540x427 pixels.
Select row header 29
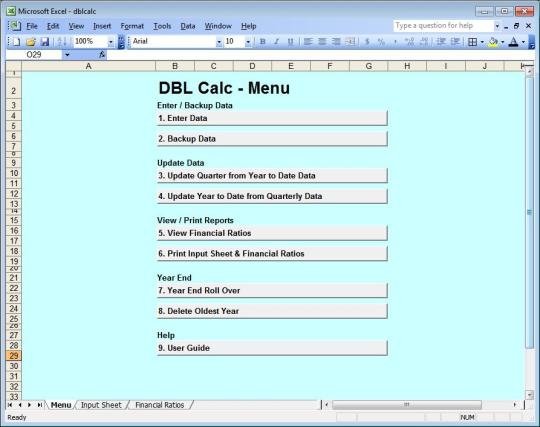14,356
